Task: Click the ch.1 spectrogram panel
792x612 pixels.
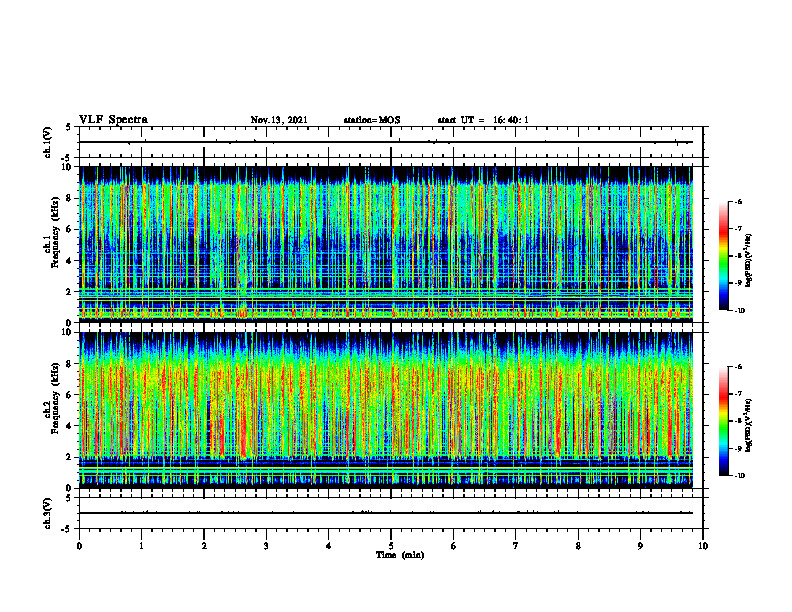Action: pos(386,244)
